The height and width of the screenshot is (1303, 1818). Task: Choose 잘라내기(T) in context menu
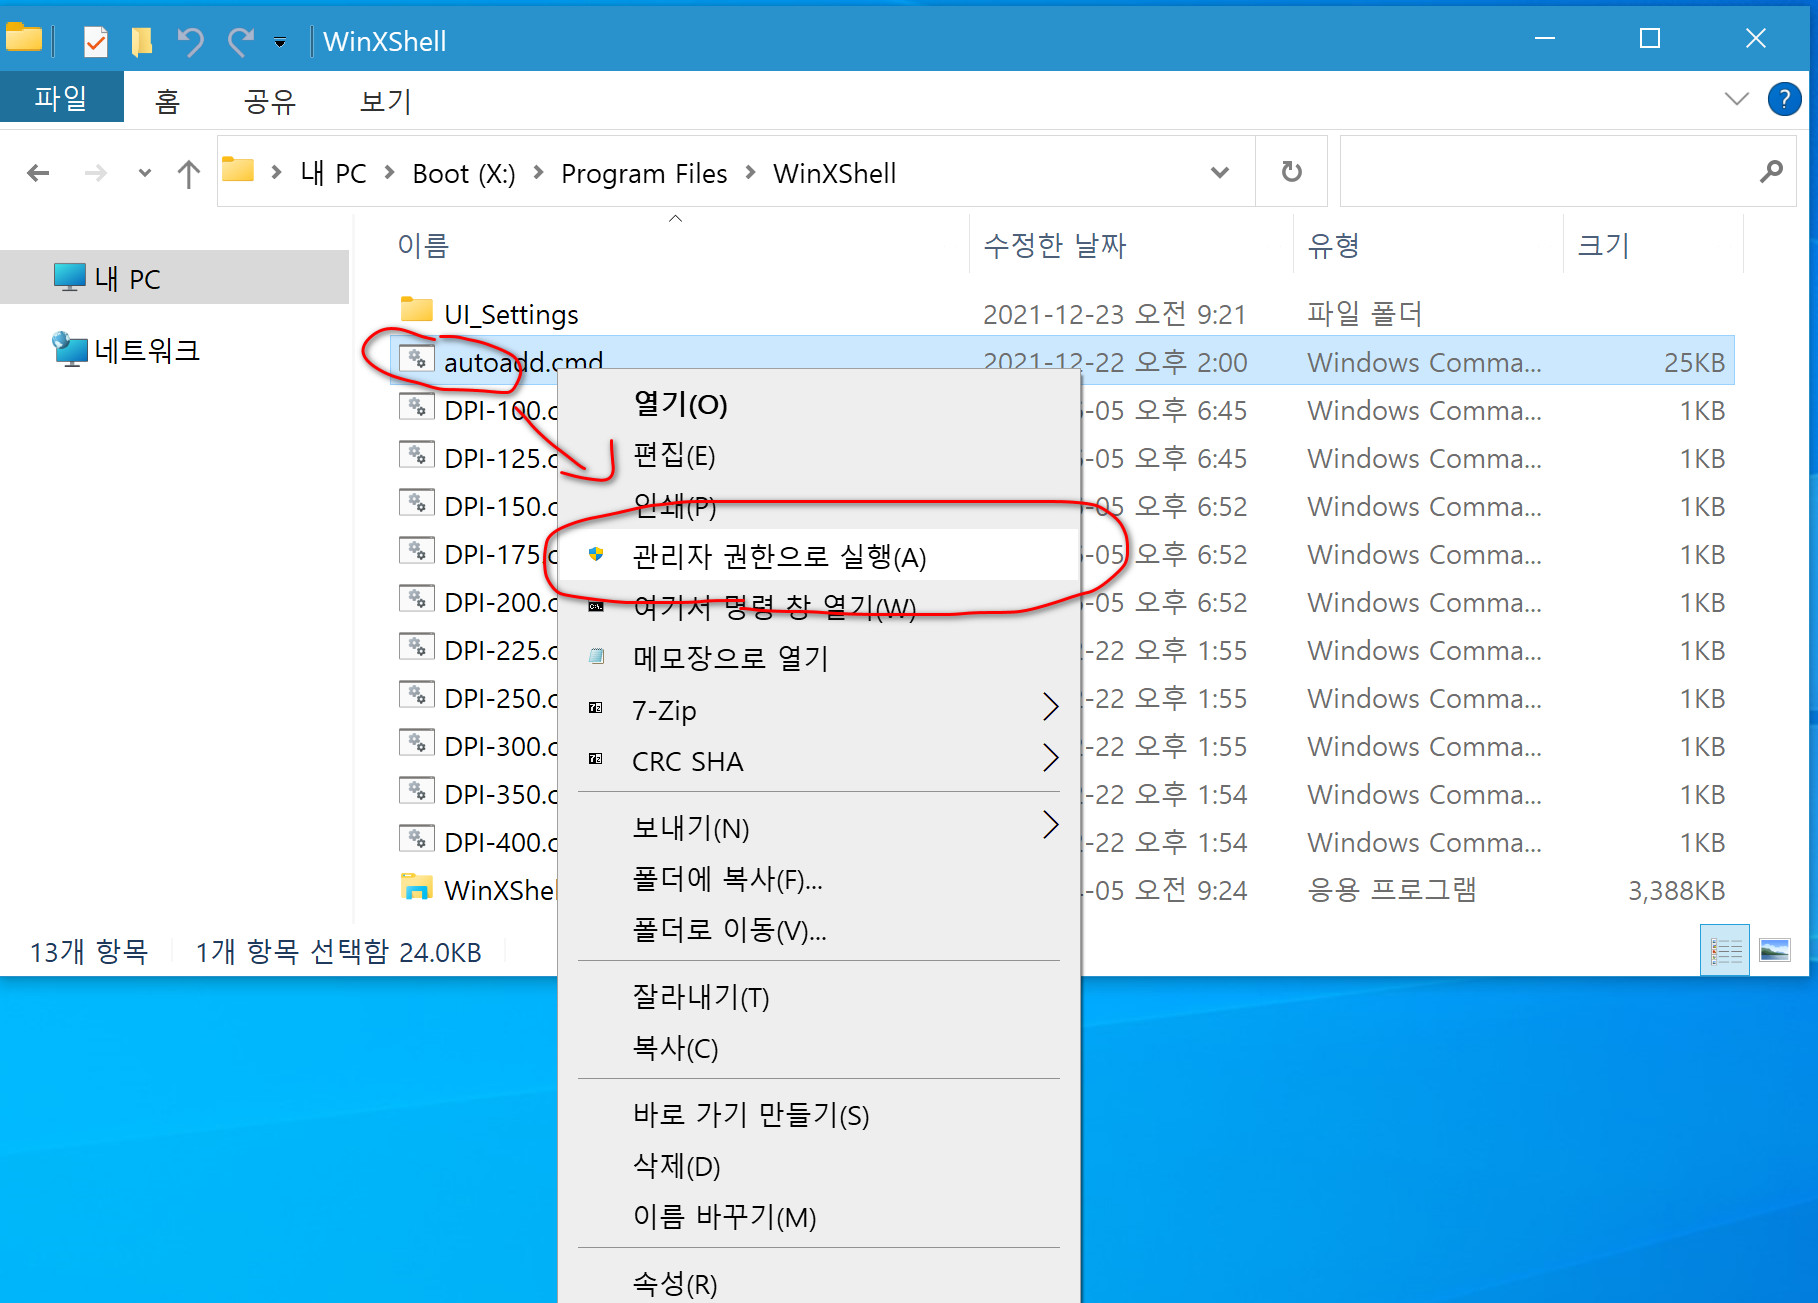point(819,996)
